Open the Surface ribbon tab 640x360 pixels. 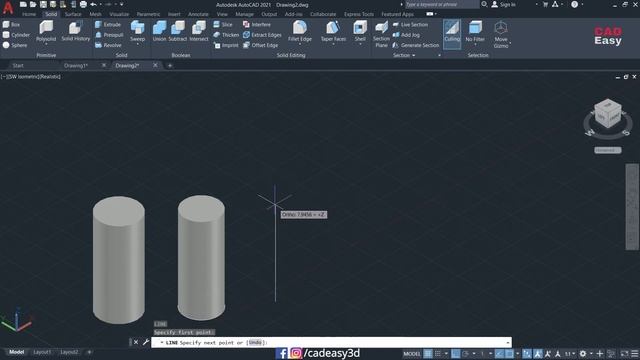coord(73,14)
